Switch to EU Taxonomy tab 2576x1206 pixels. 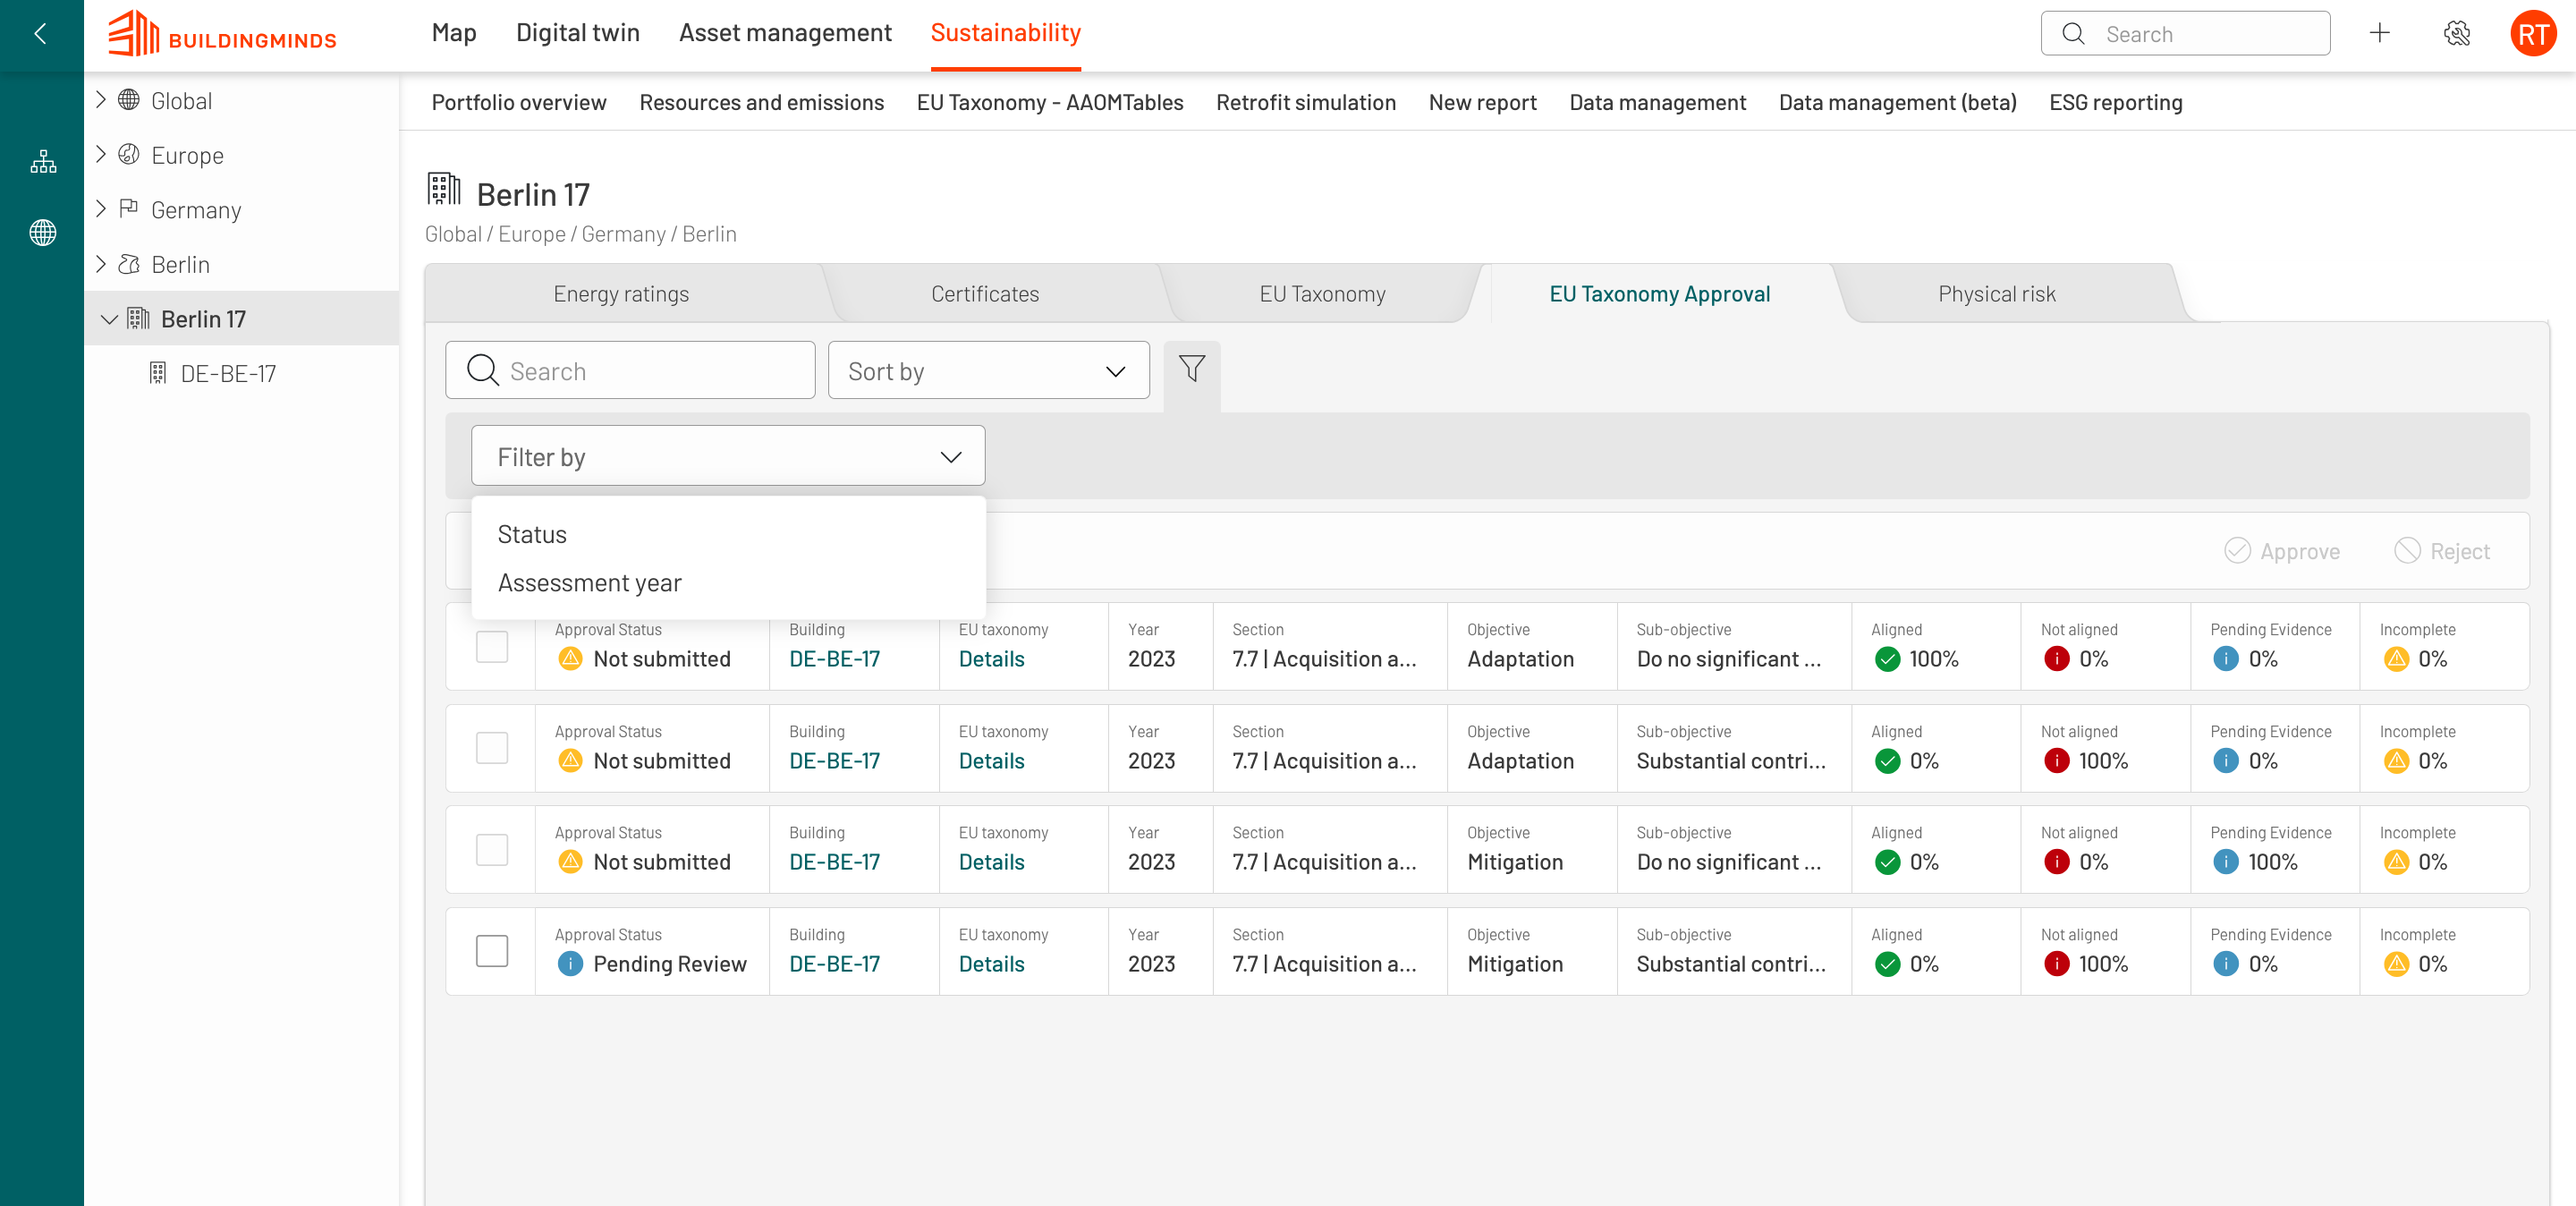click(x=1322, y=294)
